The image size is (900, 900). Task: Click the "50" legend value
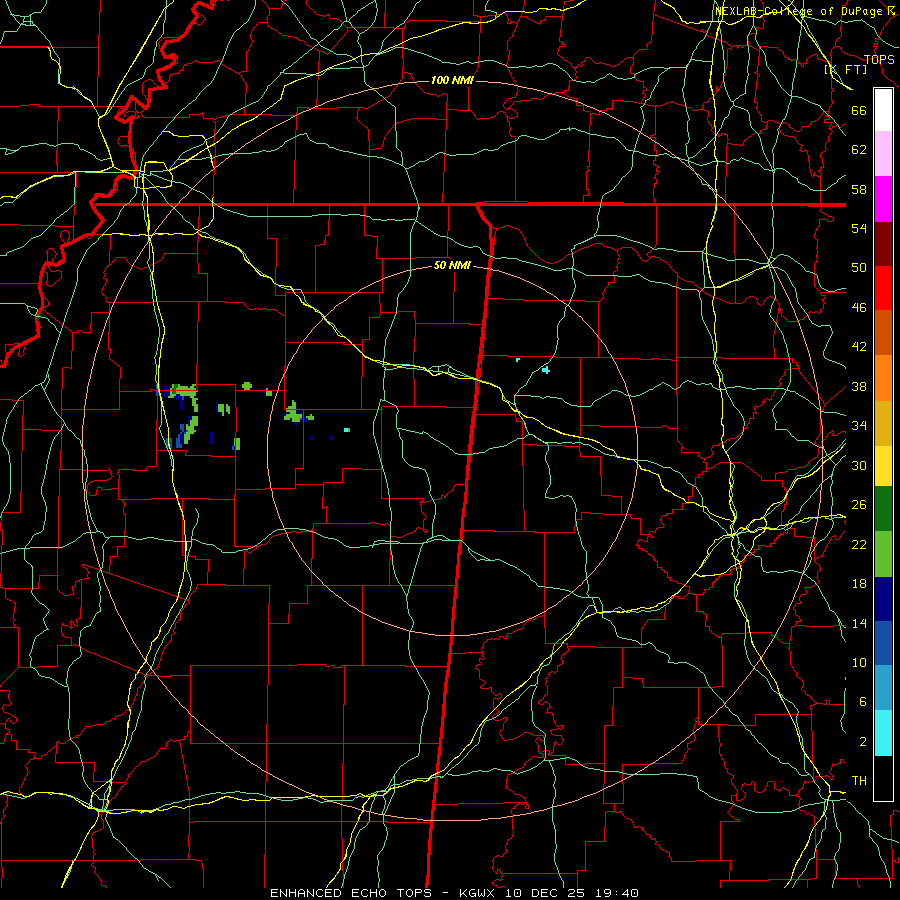pos(859,268)
